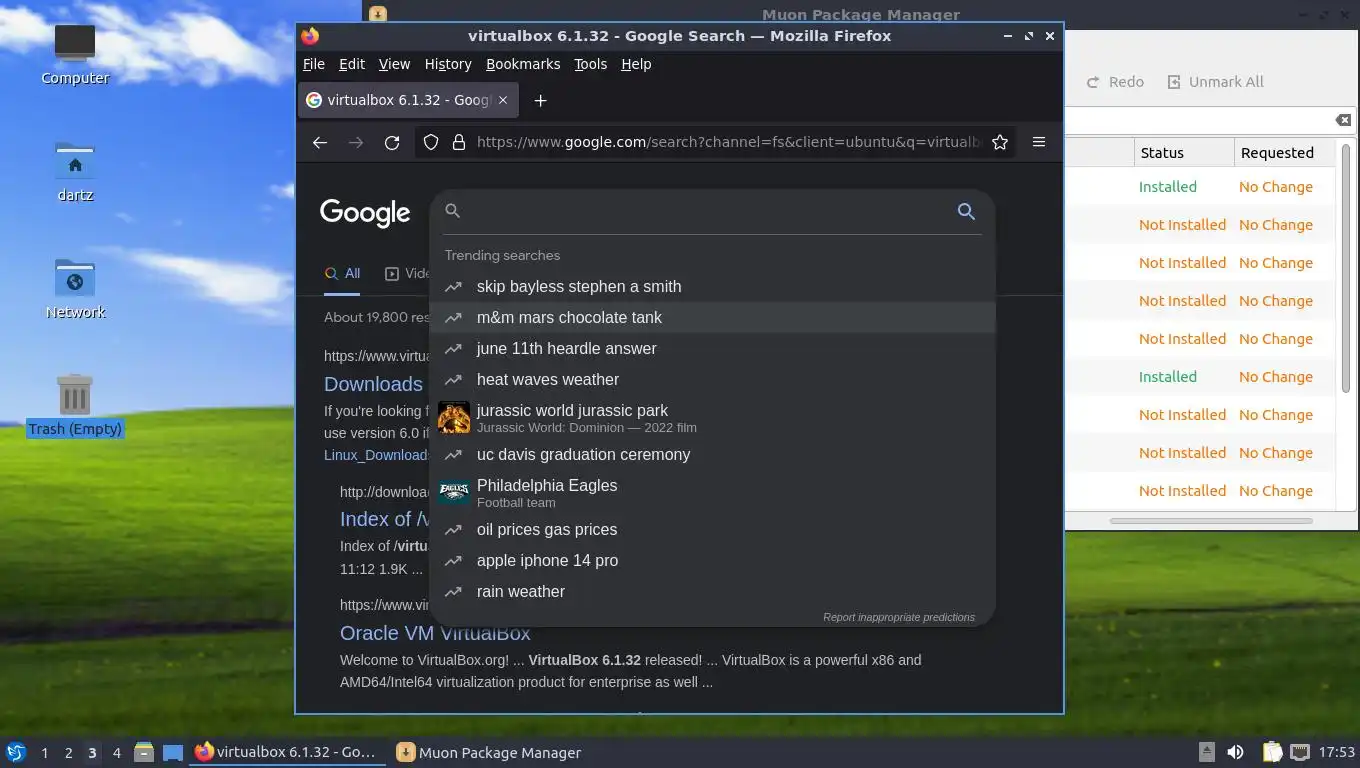Choose suggestion apple iphone 14 pro
Screen dimensions: 1360x768
click(712, 560)
